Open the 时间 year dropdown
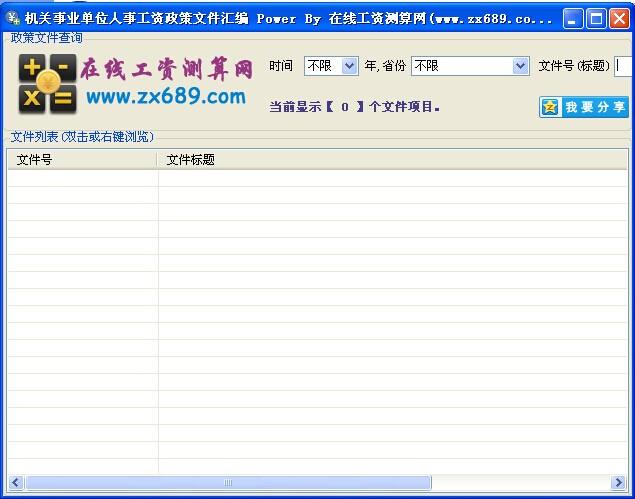This screenshot has height=499, width=635. (x=348, y=66)
